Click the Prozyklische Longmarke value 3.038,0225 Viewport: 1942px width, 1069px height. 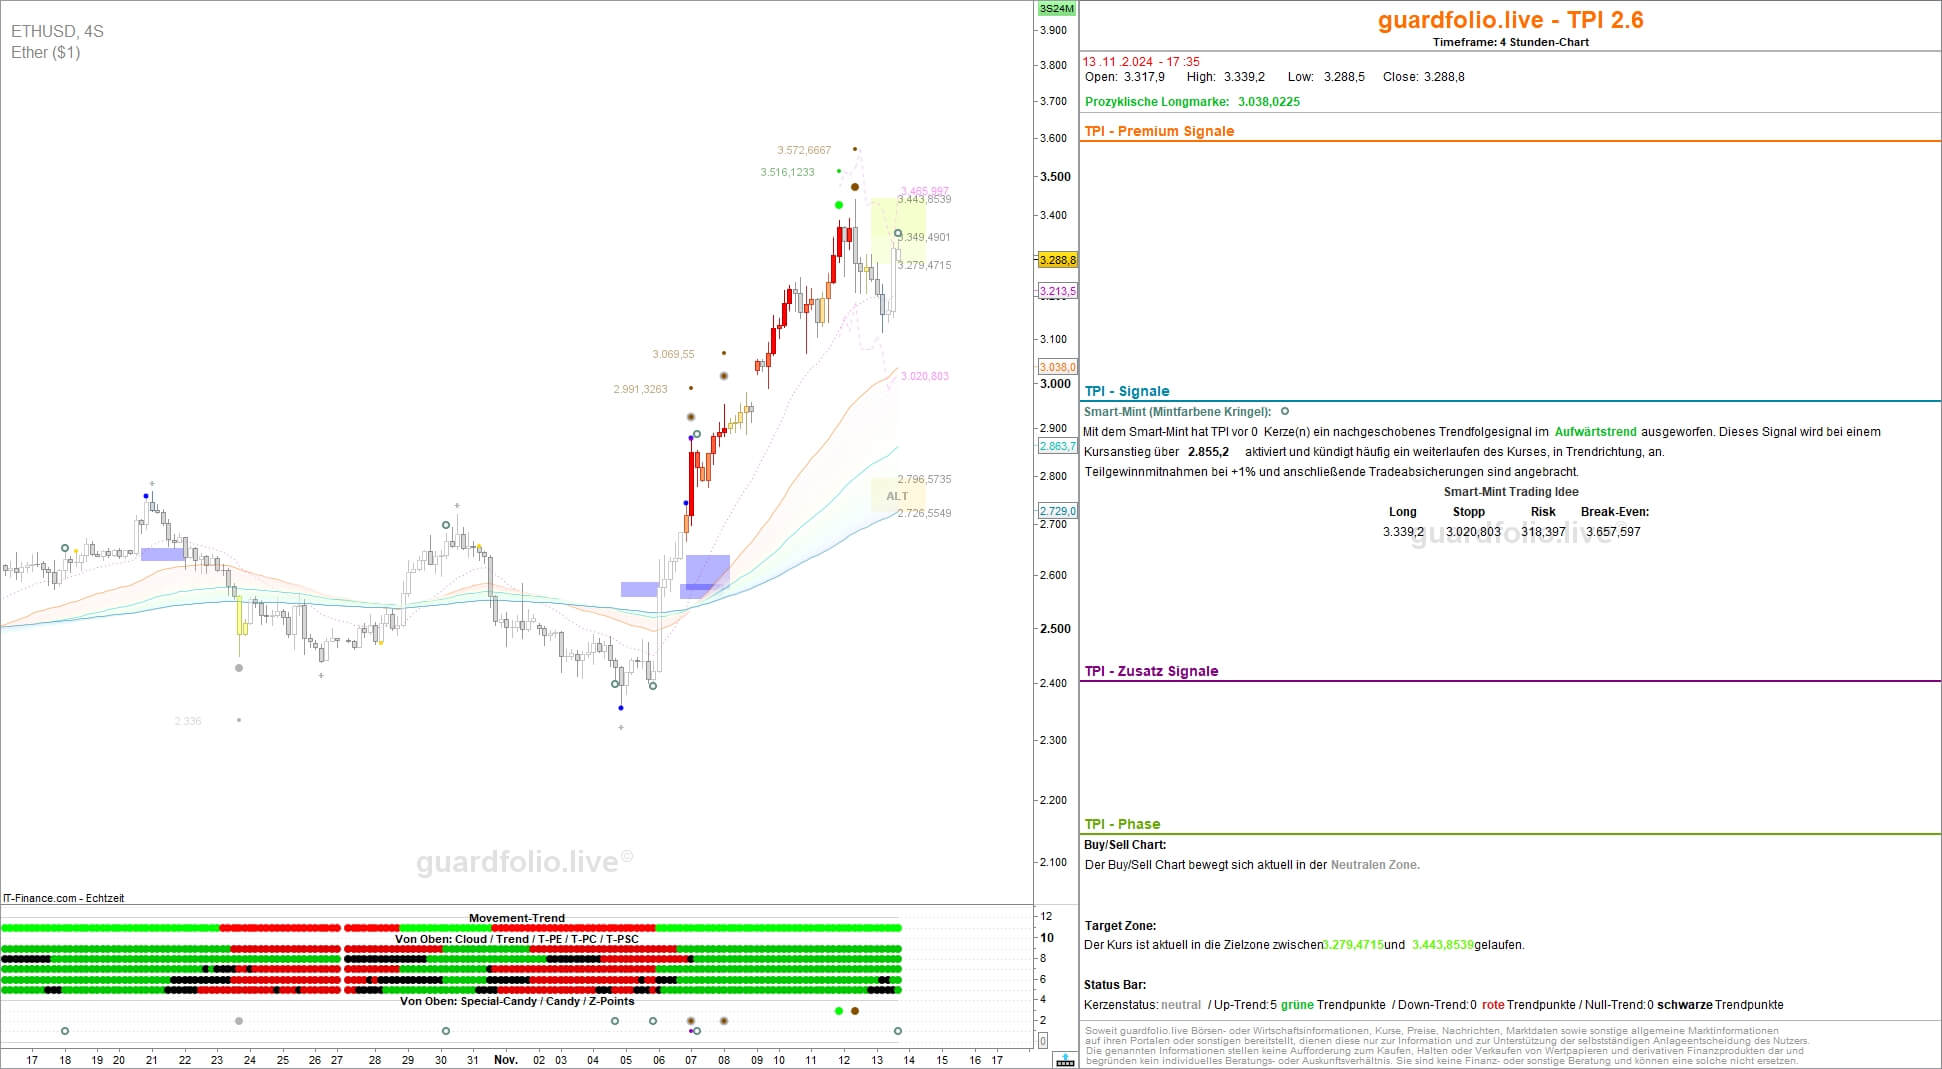(1269, 101)
